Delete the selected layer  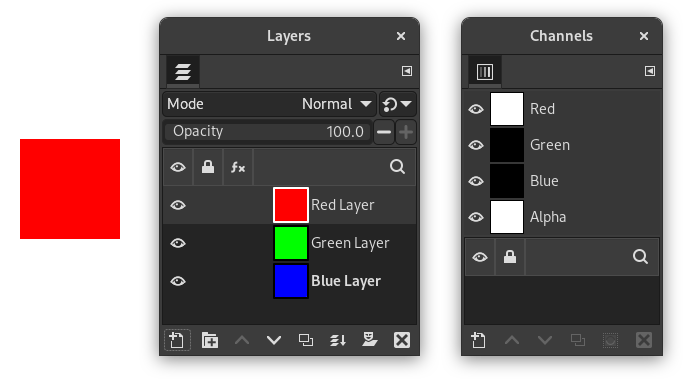[x=402, y=340]
